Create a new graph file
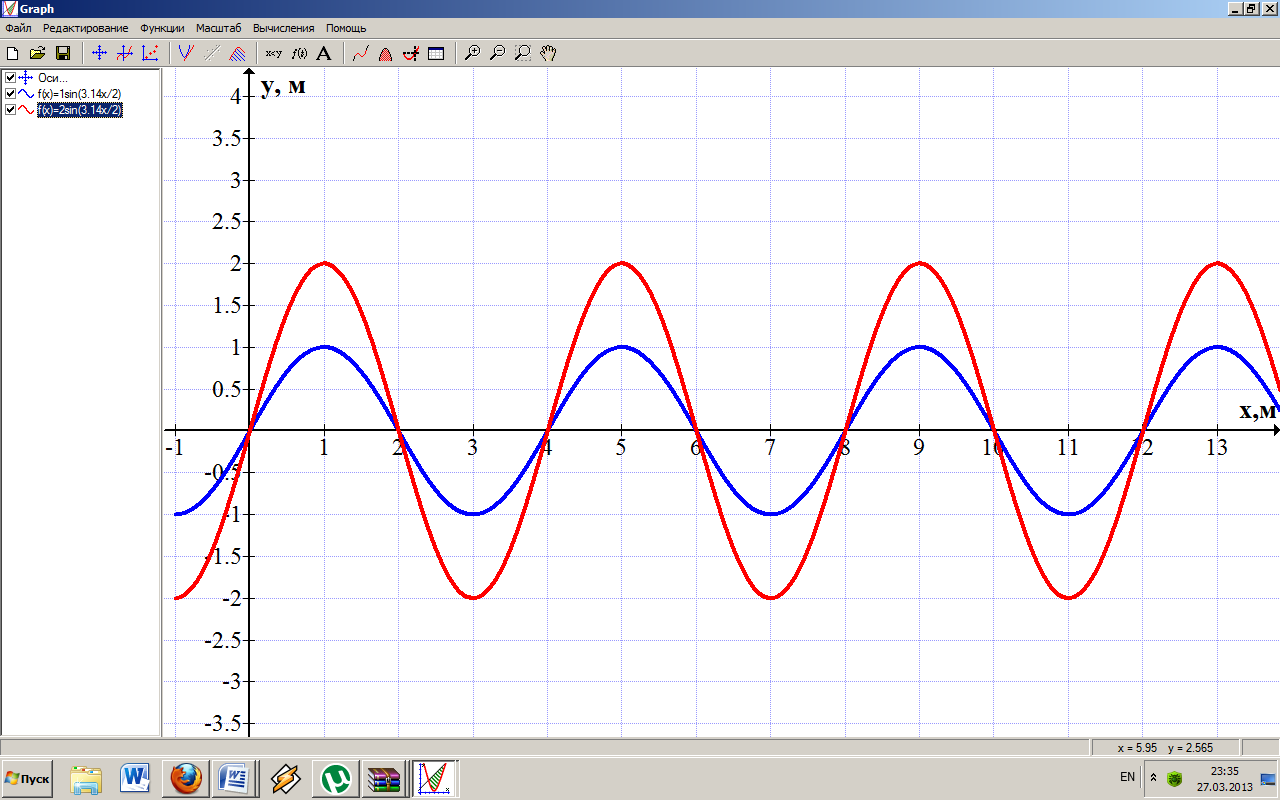The image size is (1280, 800). (x=12, y=53)
